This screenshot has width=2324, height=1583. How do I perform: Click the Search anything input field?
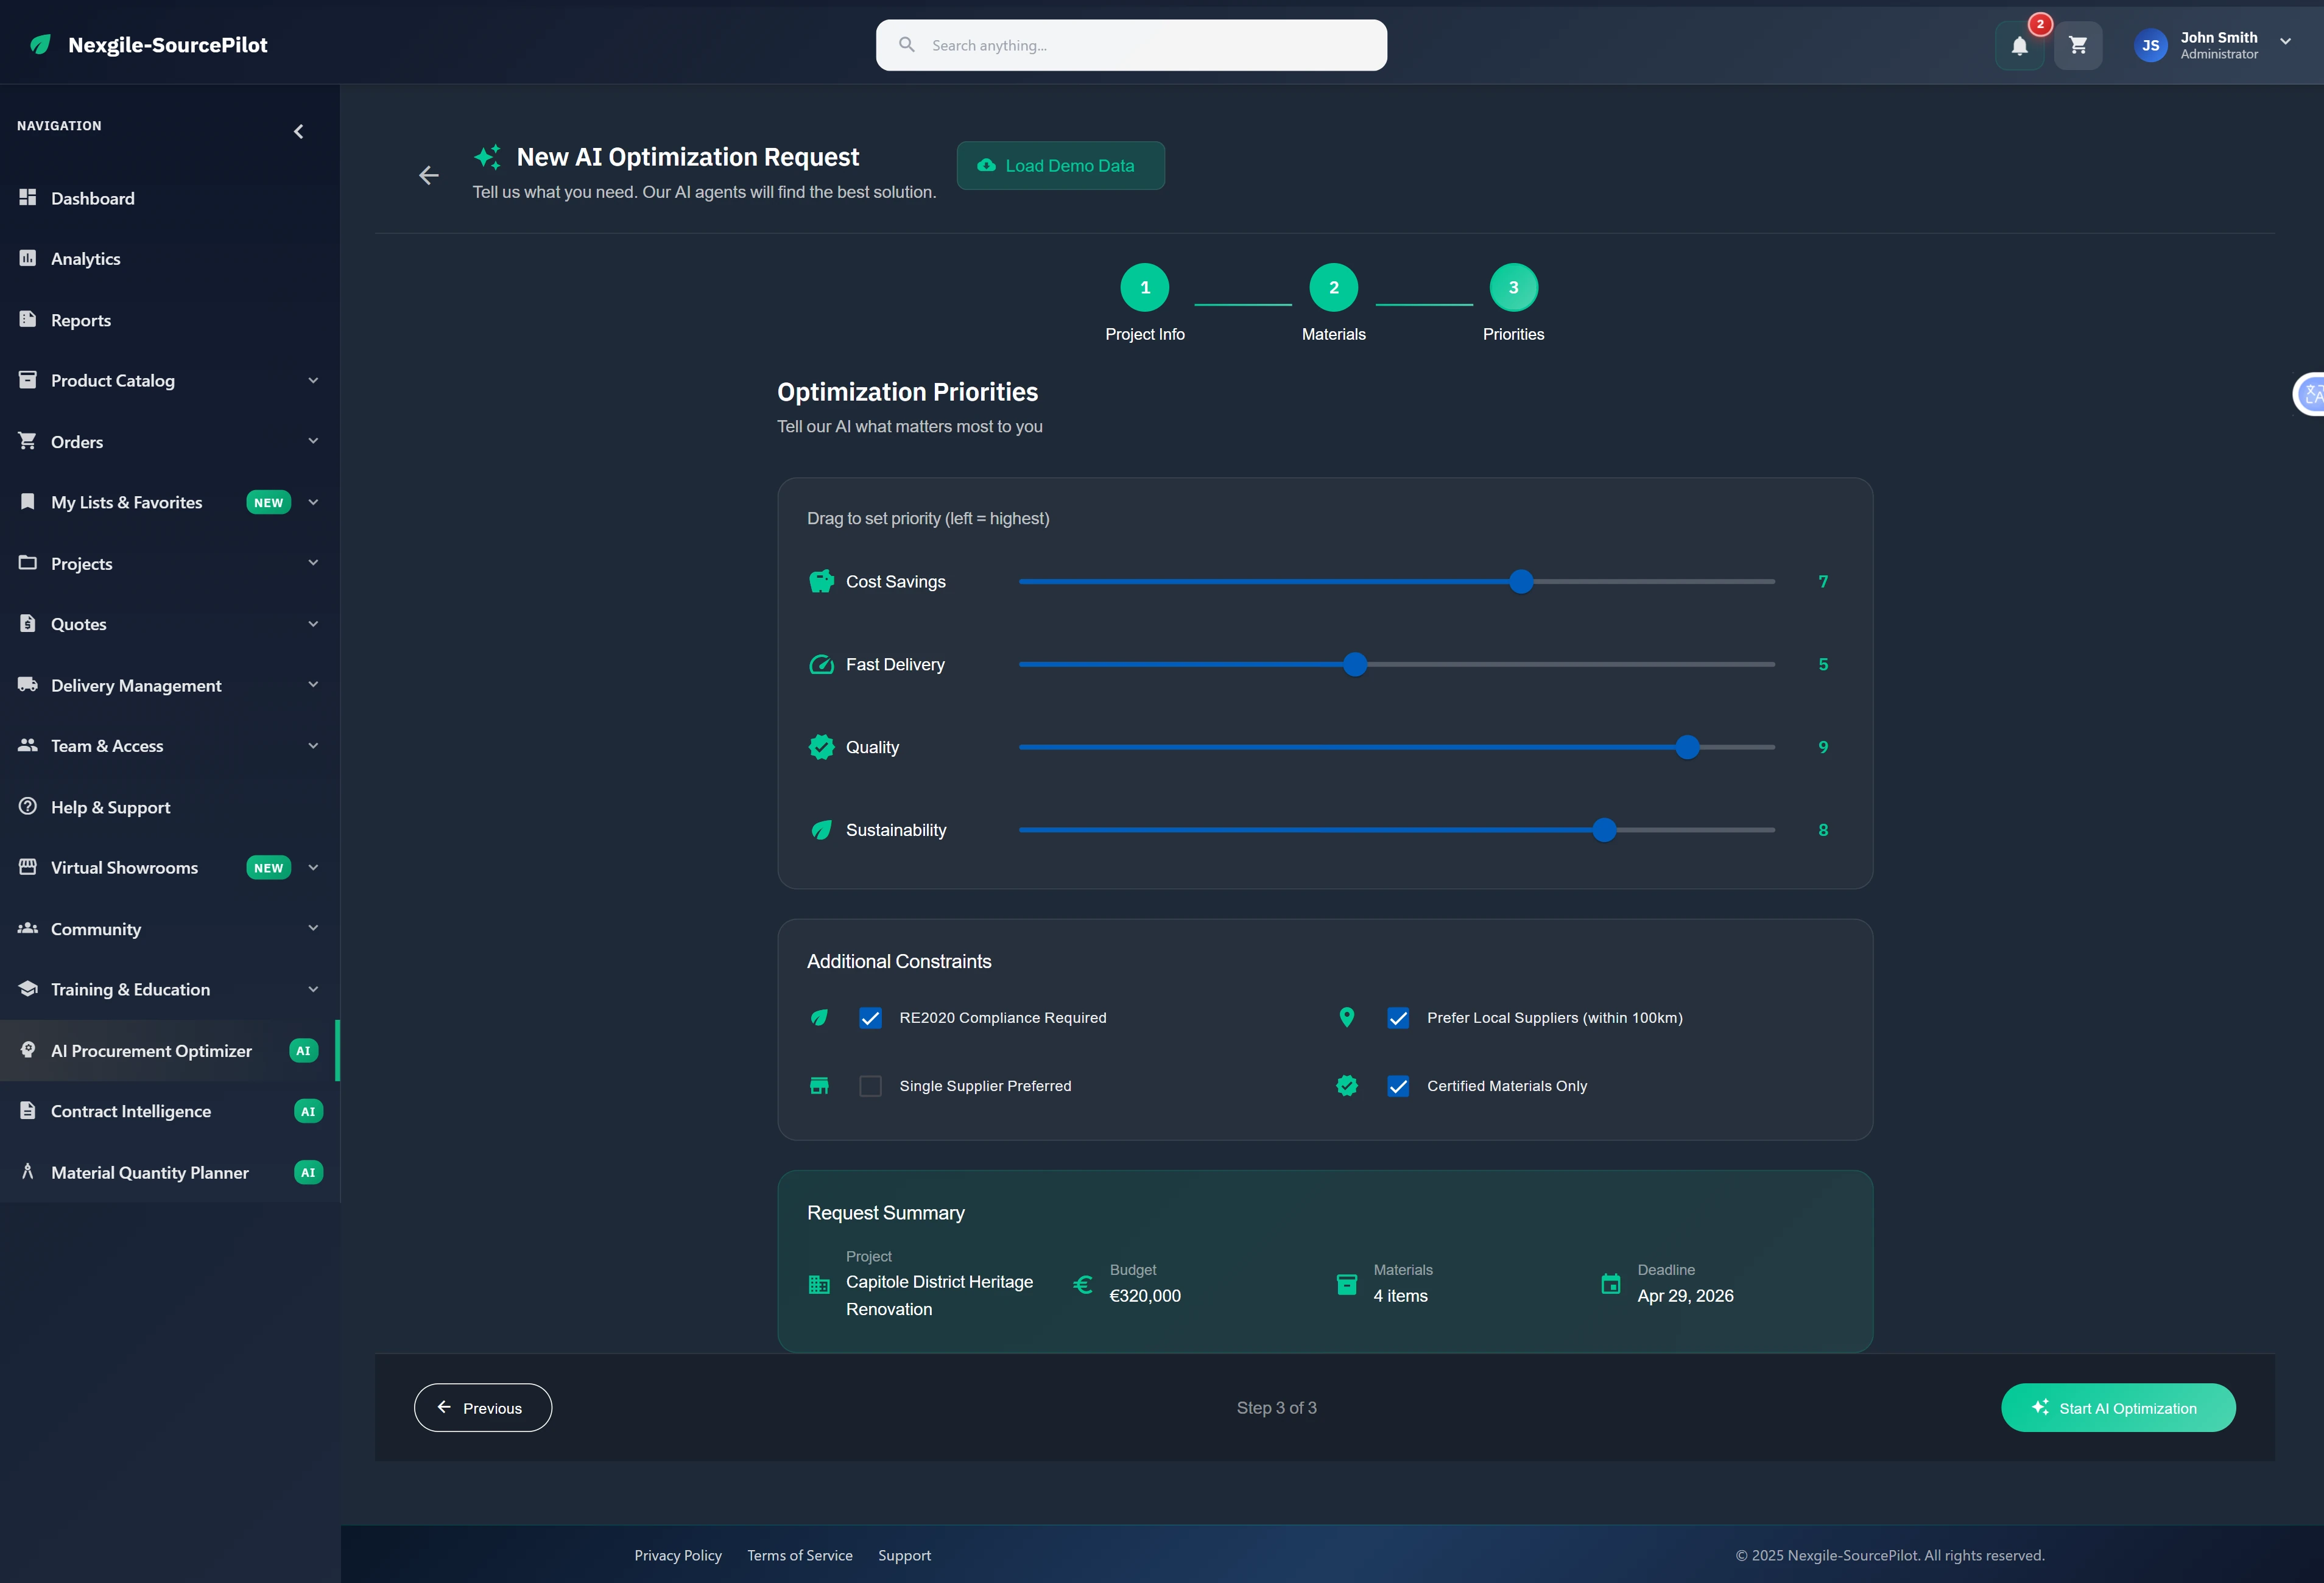(x=1130, y=45)
